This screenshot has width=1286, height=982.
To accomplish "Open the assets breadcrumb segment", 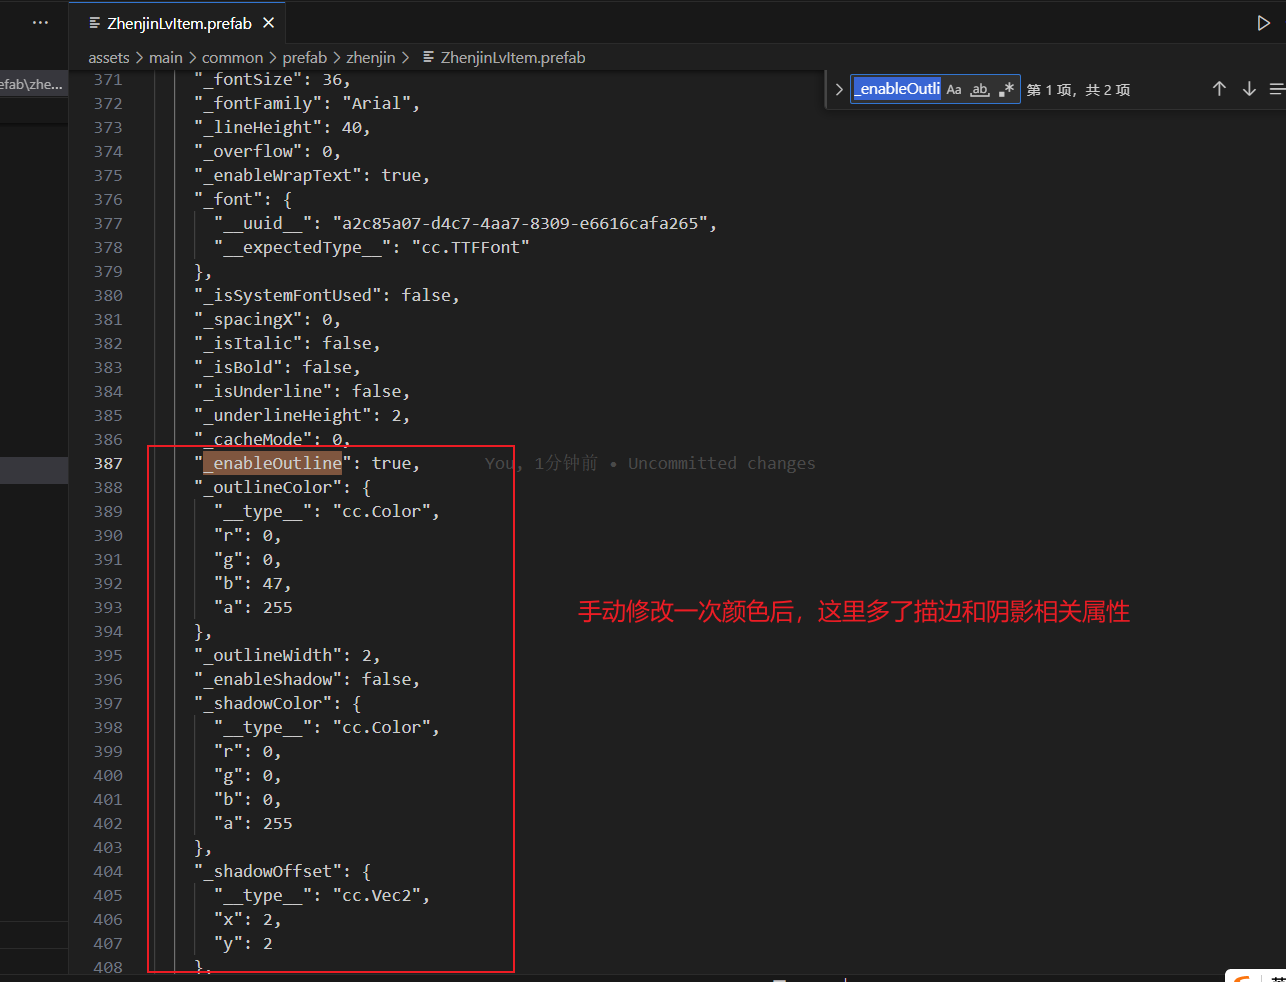I will click(109, 58).
